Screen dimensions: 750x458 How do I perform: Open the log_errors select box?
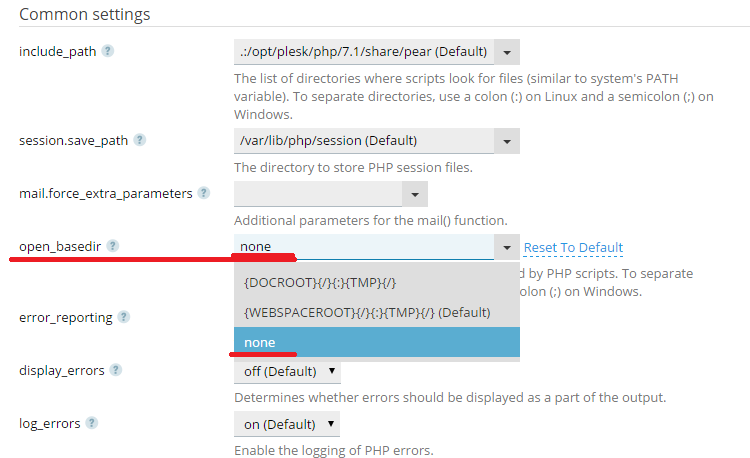tap(287, 425)
